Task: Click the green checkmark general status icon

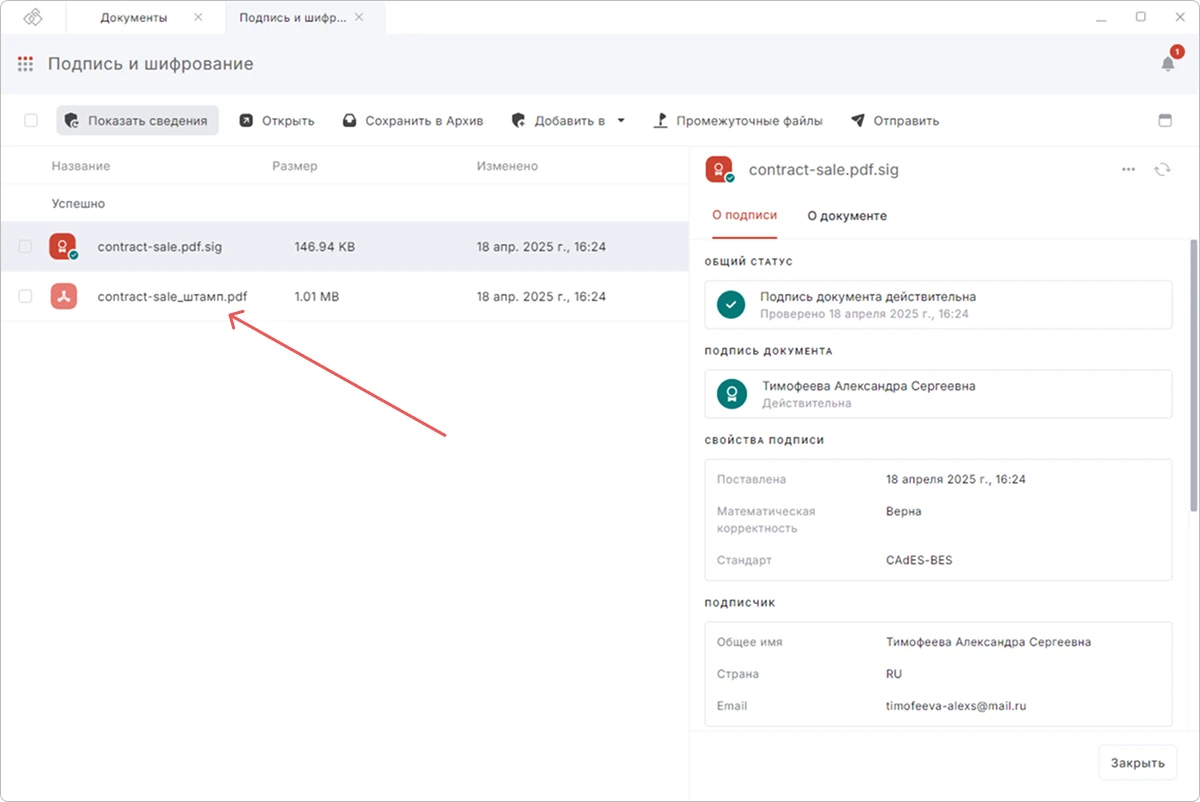Action: tap(732, 304)
